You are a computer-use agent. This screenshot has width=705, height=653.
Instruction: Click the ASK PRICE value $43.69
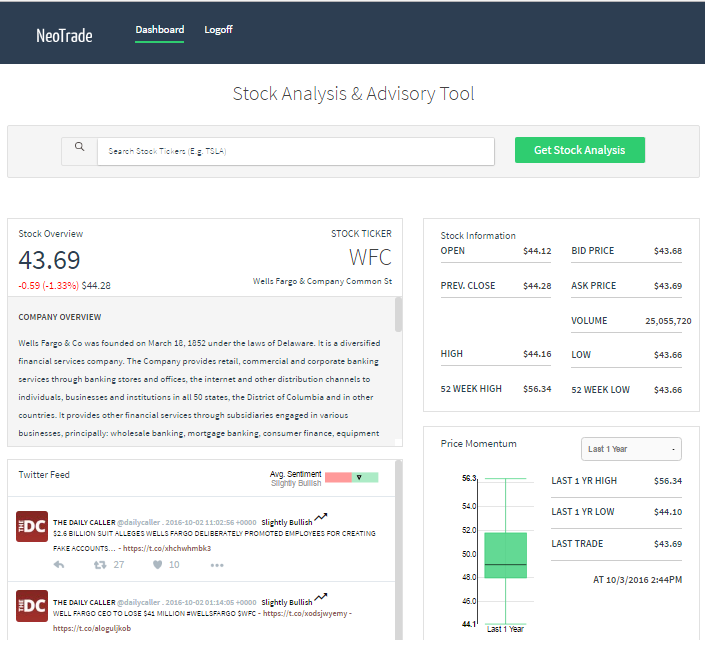point(668,286)
